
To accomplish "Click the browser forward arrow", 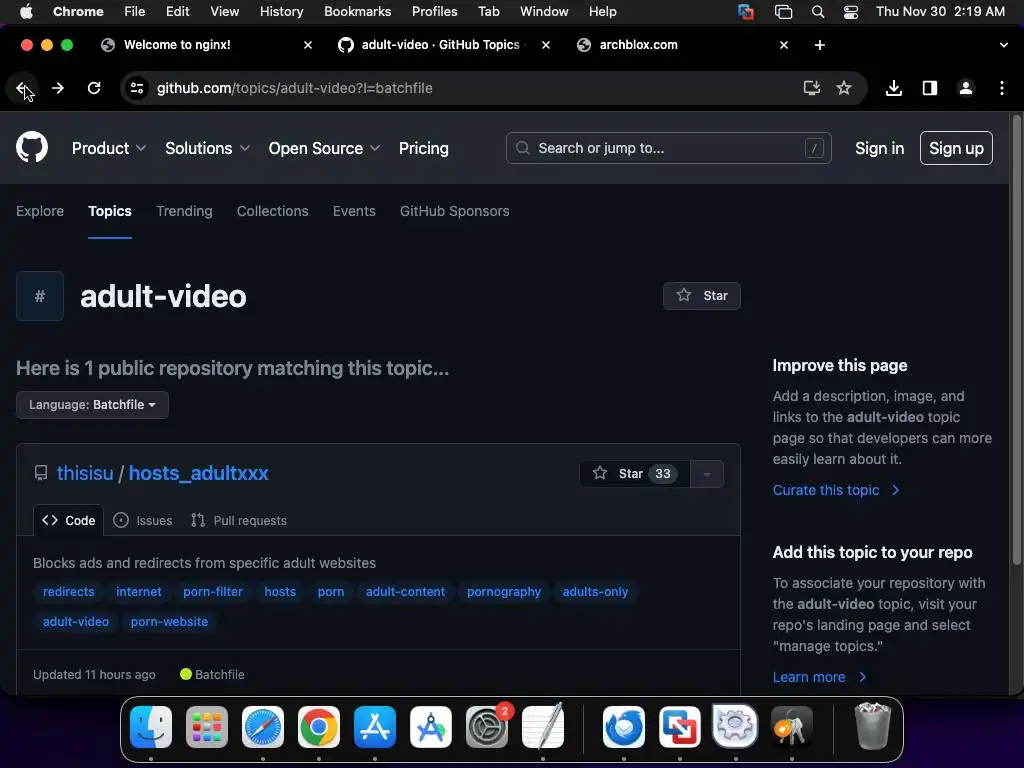I will pos(58,88).
